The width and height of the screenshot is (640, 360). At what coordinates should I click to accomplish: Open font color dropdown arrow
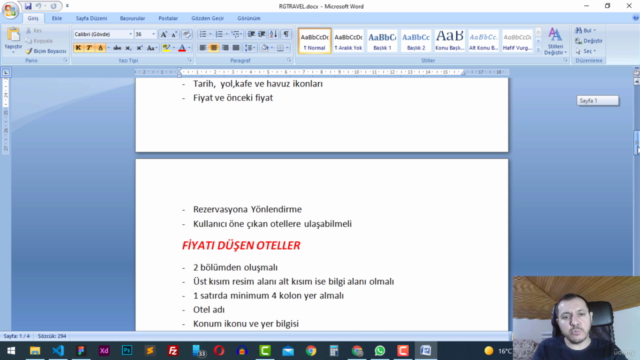[x=189, y=48]
